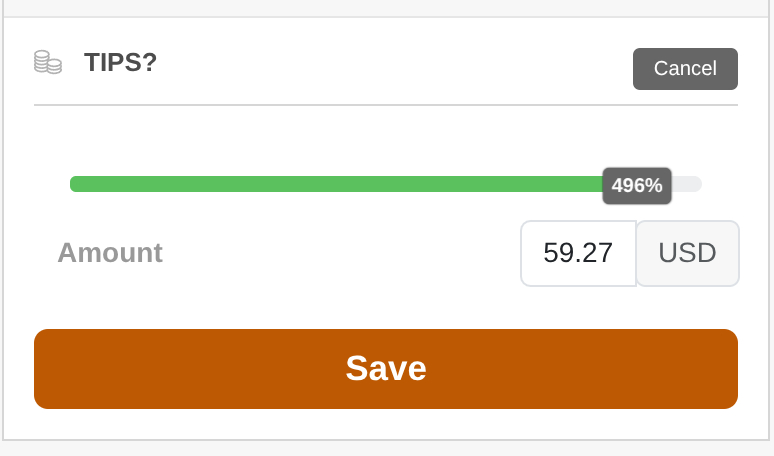Click the far left start of the tip slider

coord(76,184)
